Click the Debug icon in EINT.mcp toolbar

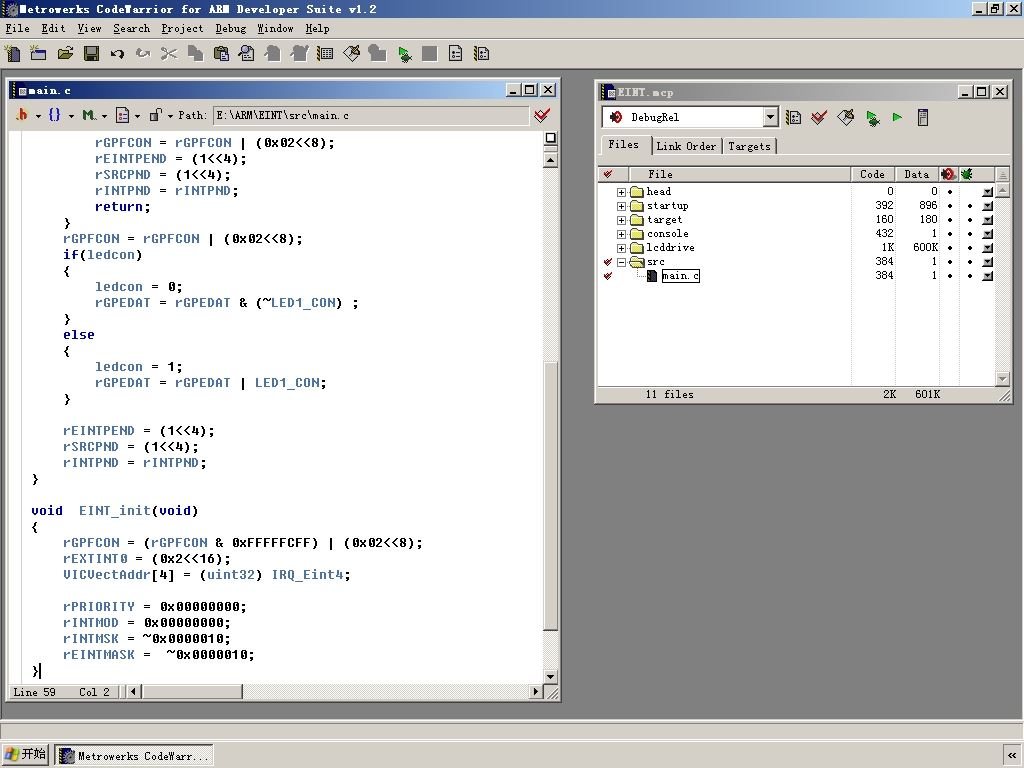click(x=872, y=118)
